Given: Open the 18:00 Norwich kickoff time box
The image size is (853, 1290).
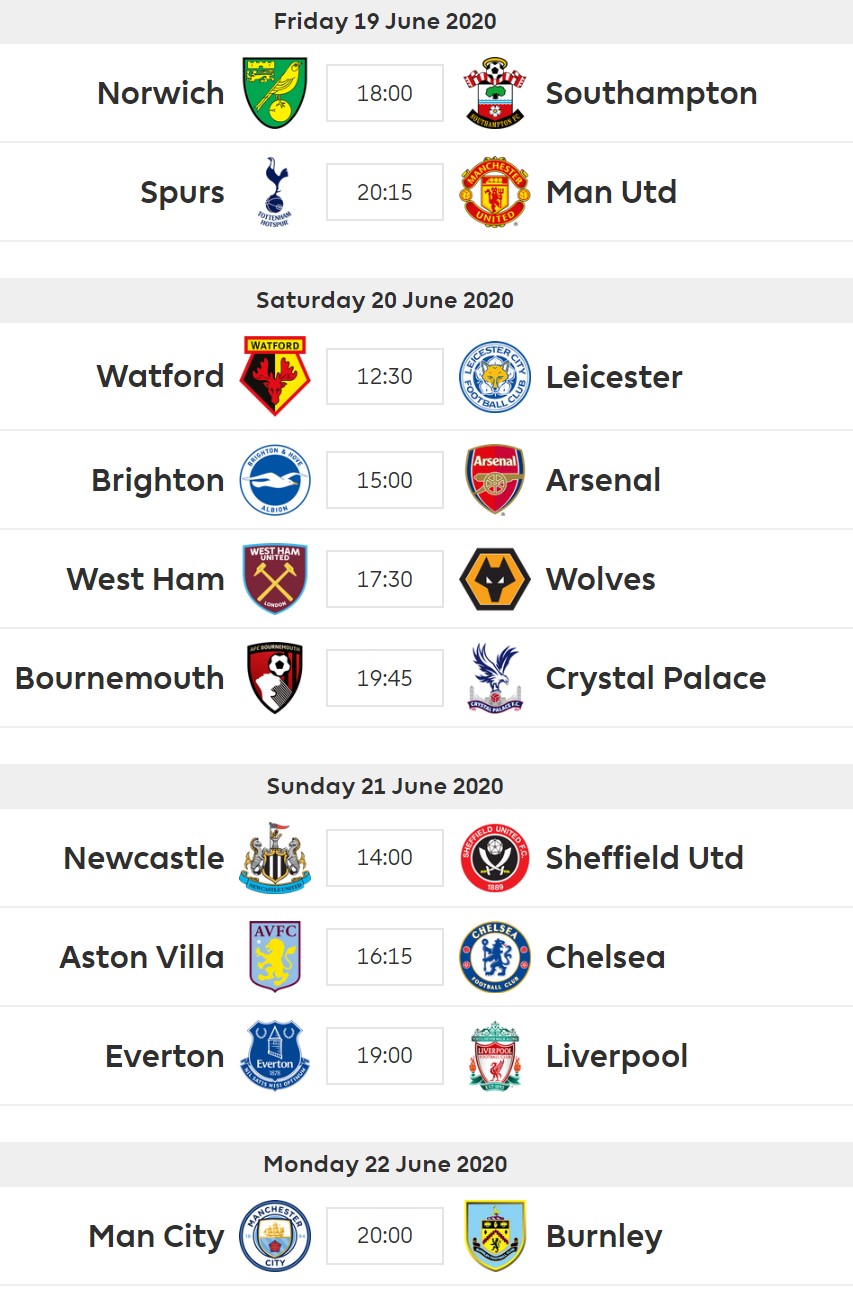Looking at the screenshot, I should [385, 93].
